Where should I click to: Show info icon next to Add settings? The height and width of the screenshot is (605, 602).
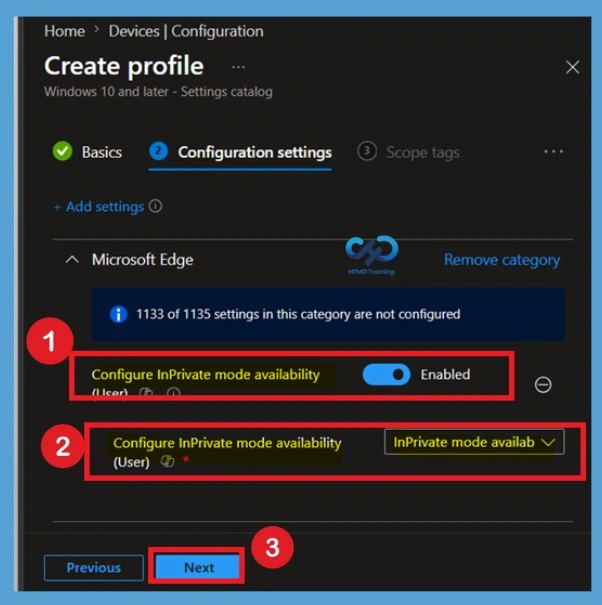point(156,206)
